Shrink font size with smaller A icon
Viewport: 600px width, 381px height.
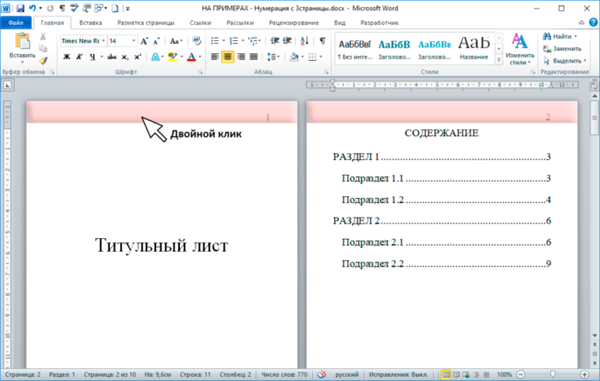156,41
